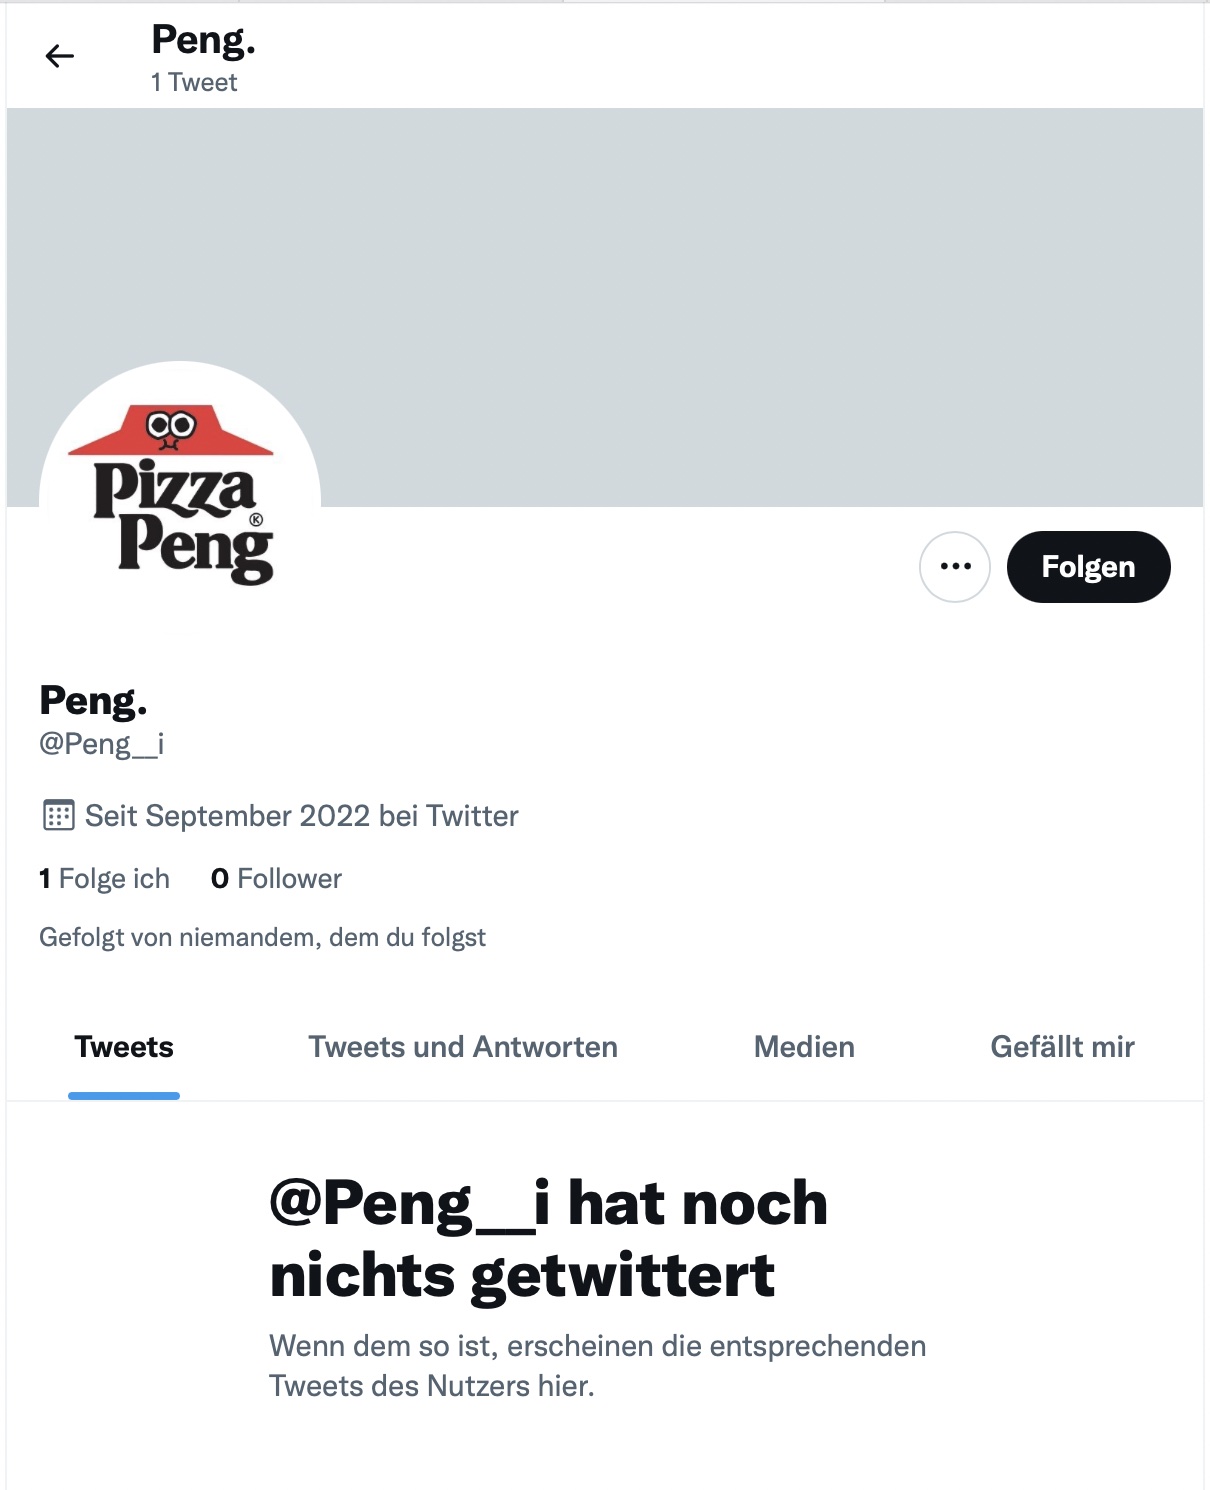
Task: Click 'Gefolgt von niemandem, dem du folgst'
Action: 262,937
